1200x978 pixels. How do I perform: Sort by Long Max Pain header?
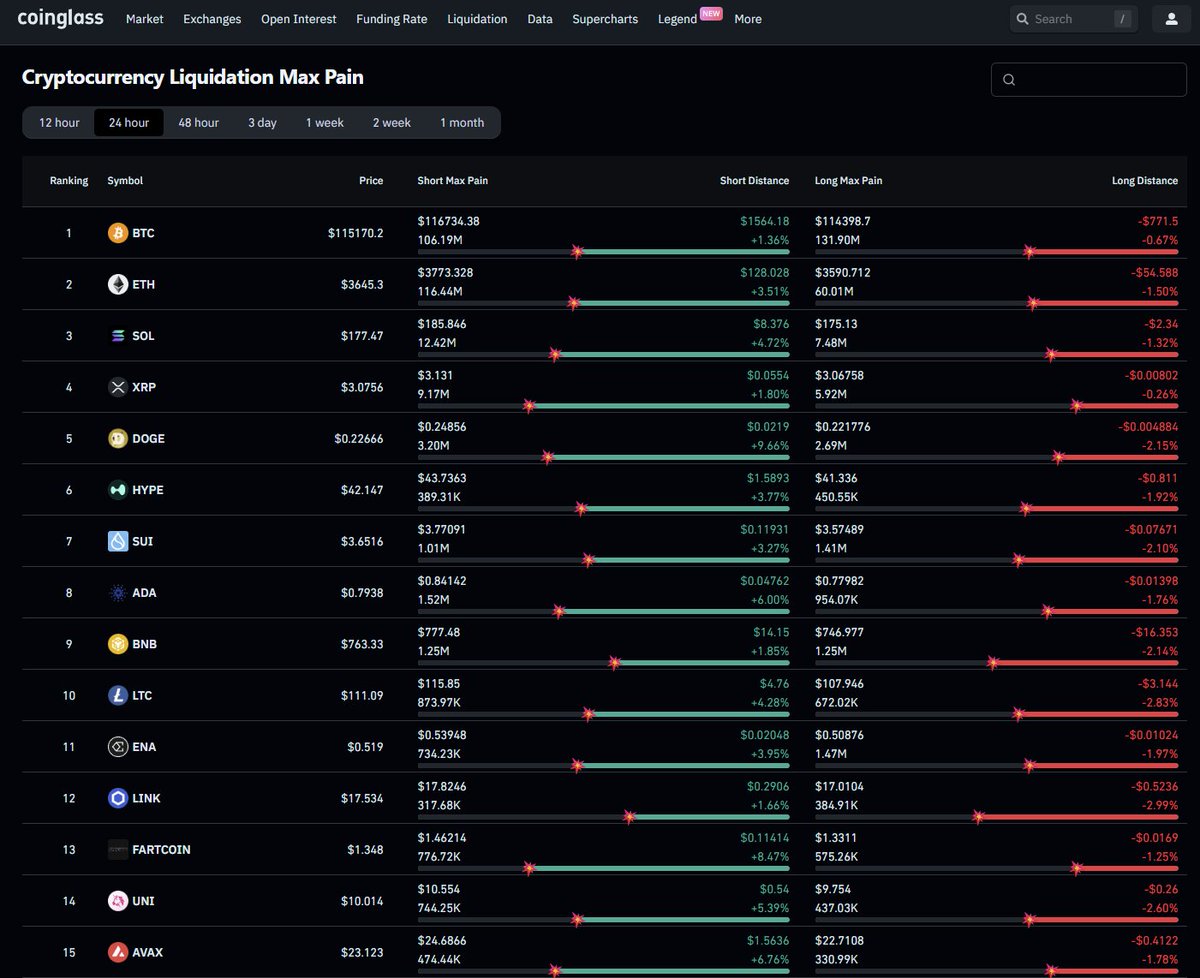pos(849,181)
